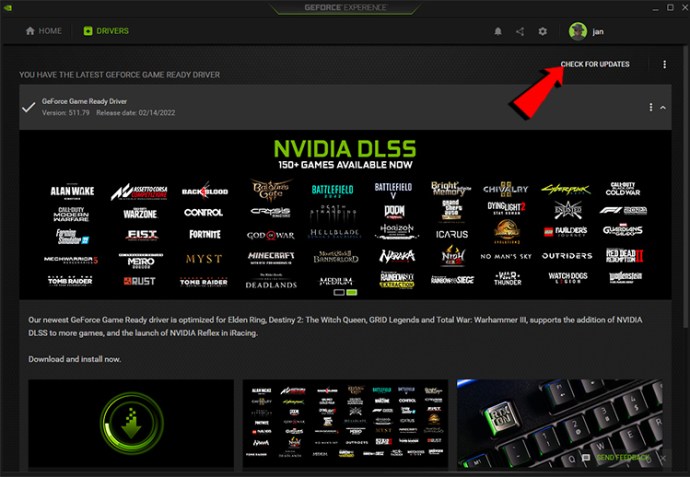The height and width of the screenshot is (477, 690).
Task: Click the text Version: 511.79
Action: point(66,113)
